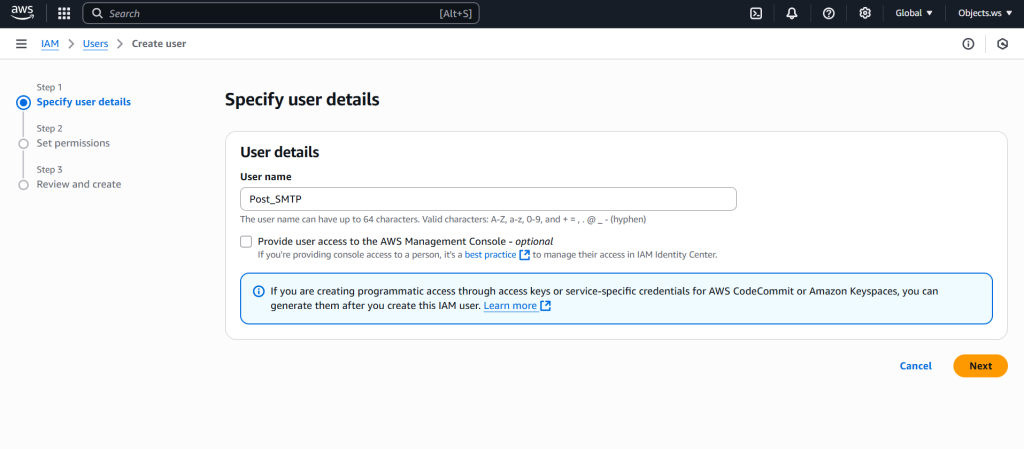Viewport: 1024px width, 449px height.
Task: Cancel user creation
Action: pos(915,366)
